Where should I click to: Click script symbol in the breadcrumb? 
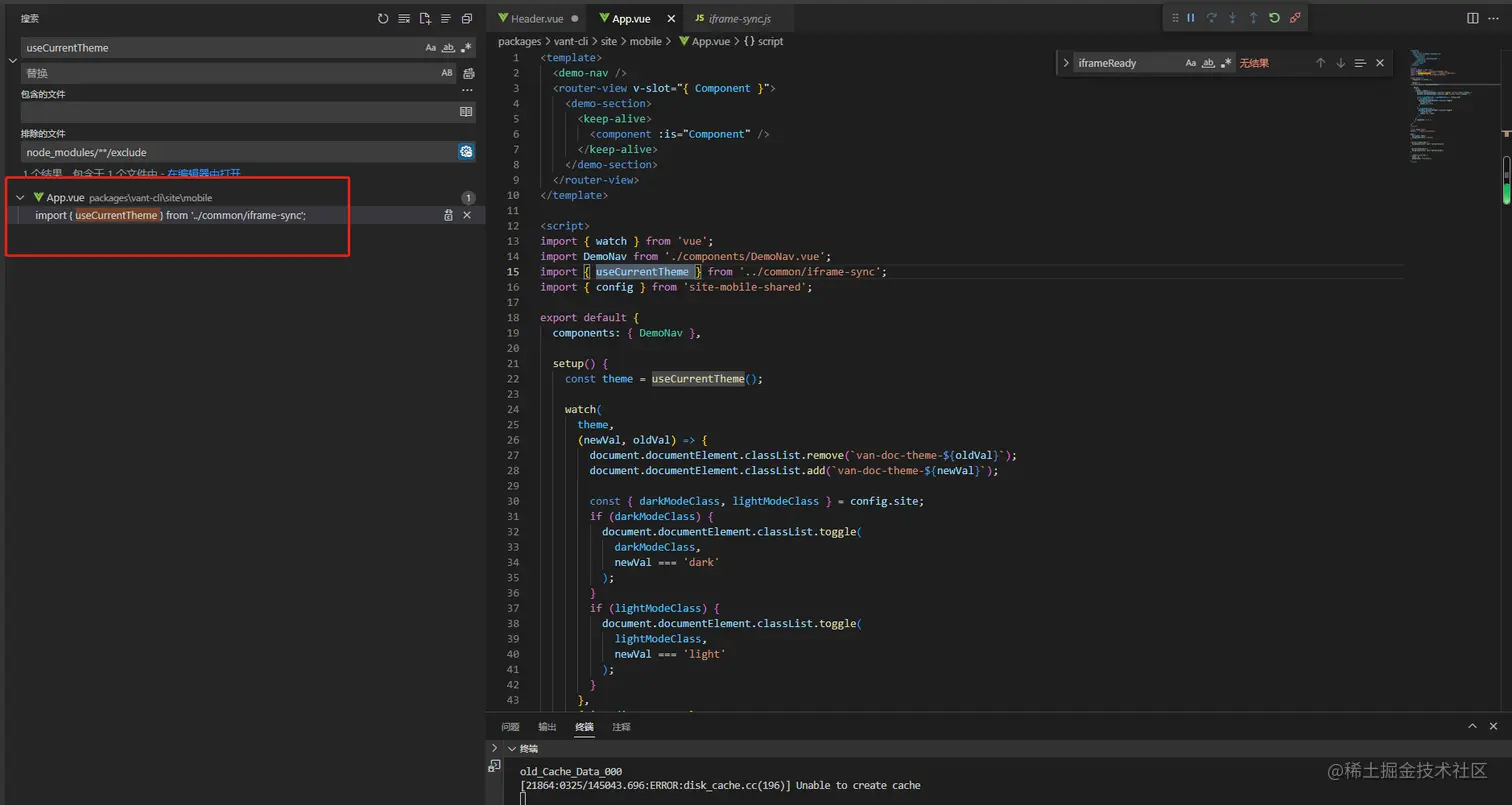coord(764,41)
